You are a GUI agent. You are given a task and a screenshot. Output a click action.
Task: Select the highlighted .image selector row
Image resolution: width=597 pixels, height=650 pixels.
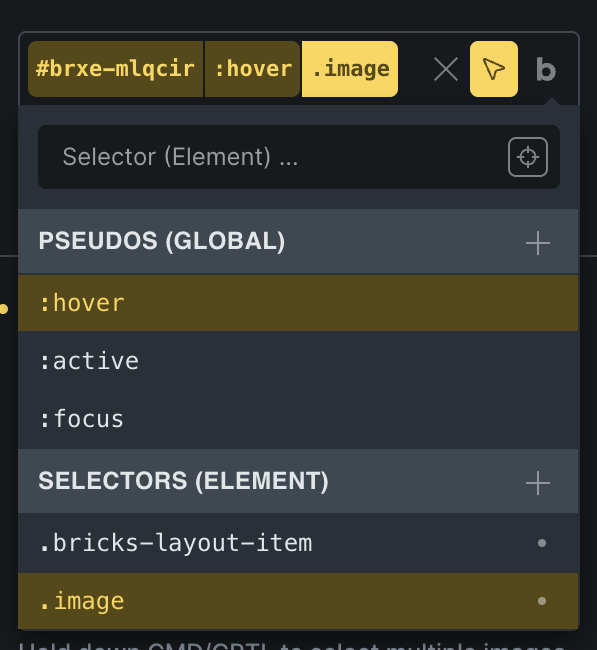(x=298, y=601)
